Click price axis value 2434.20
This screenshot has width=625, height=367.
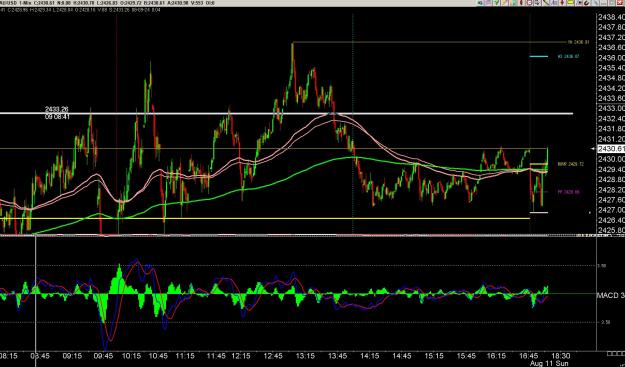611,88
